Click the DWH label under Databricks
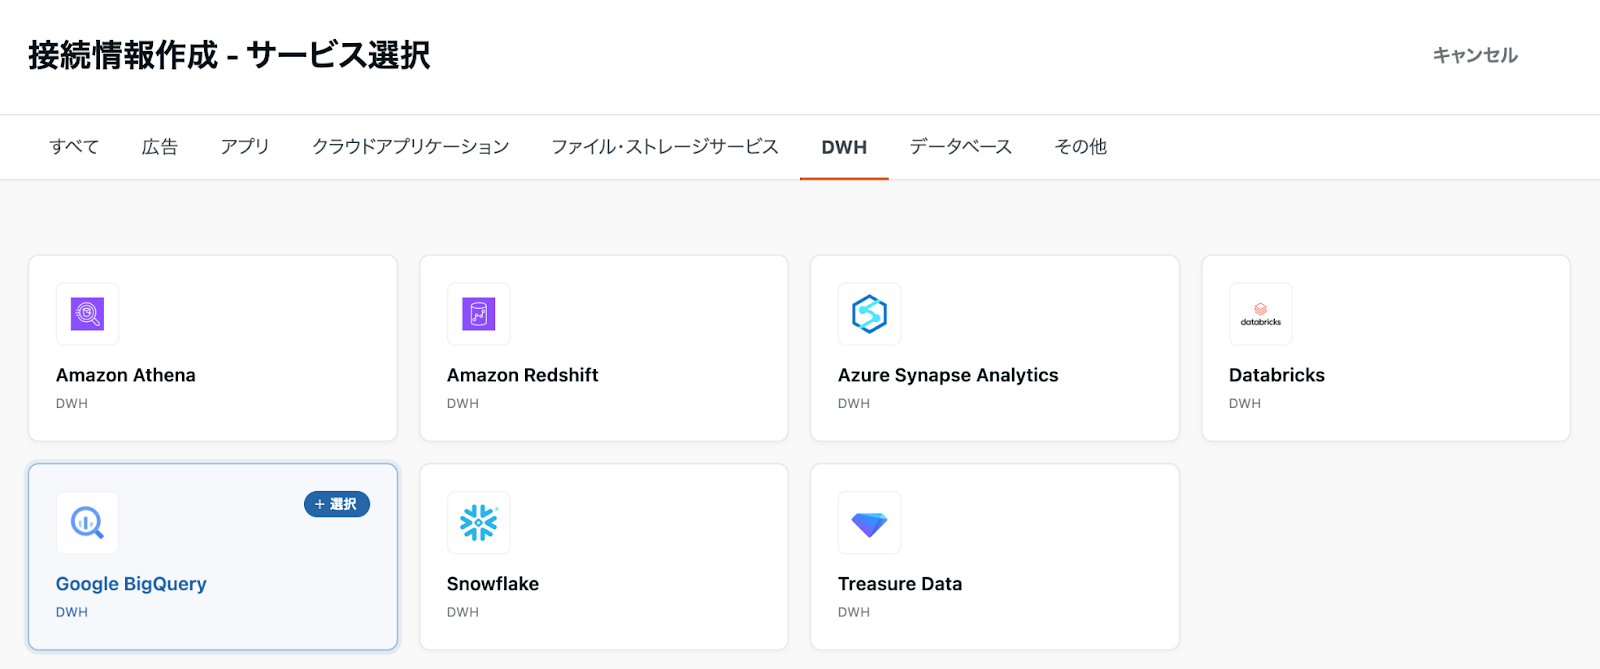 pos(1245,404)
